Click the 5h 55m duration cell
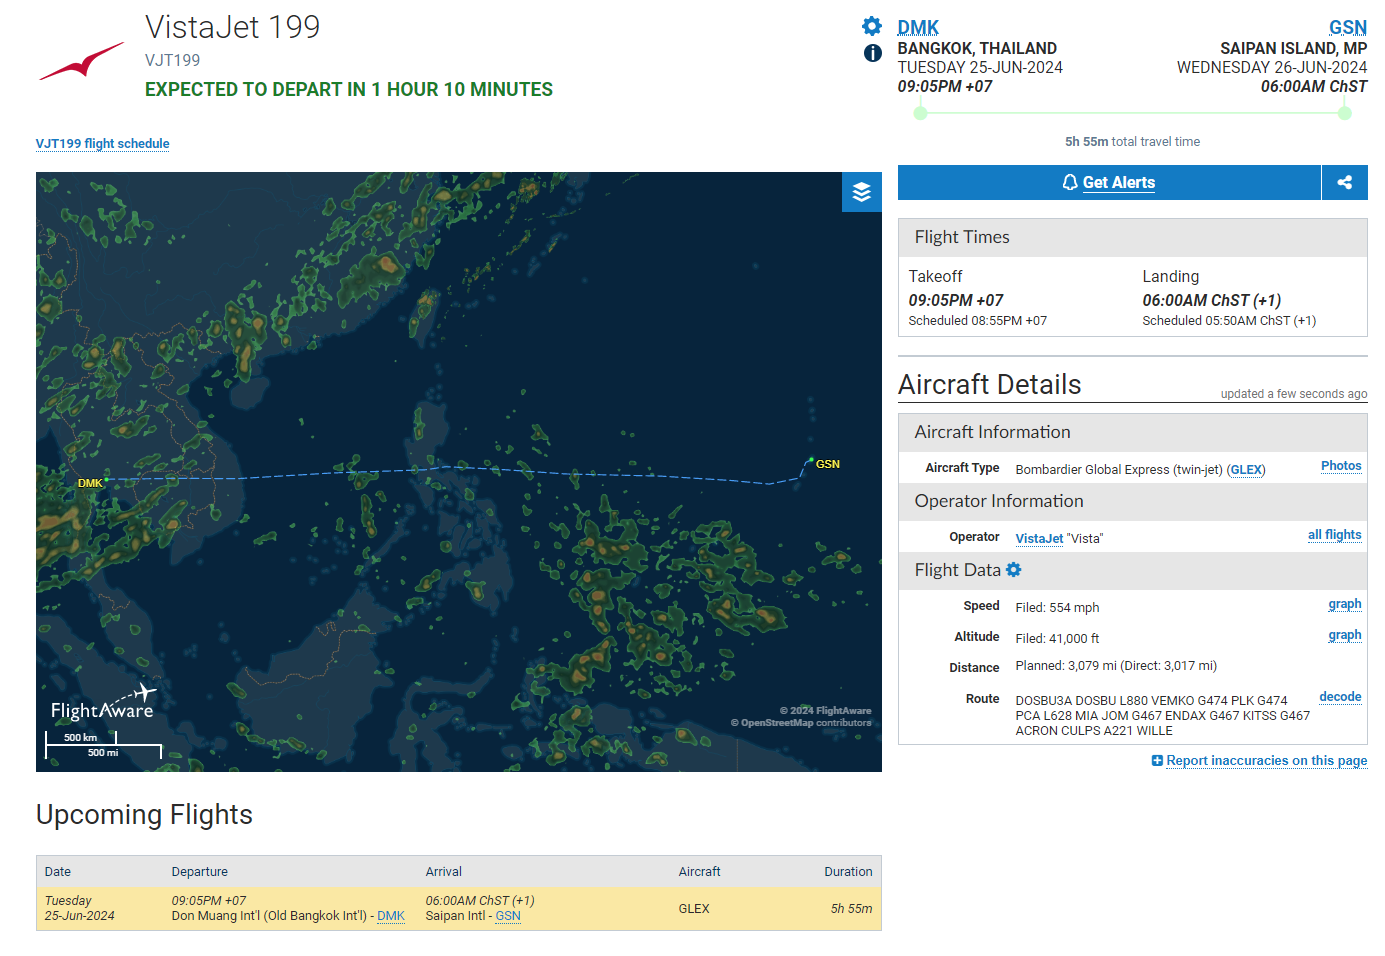The image size is (1385, 956). pyautogui.click(x=851, y=908)
